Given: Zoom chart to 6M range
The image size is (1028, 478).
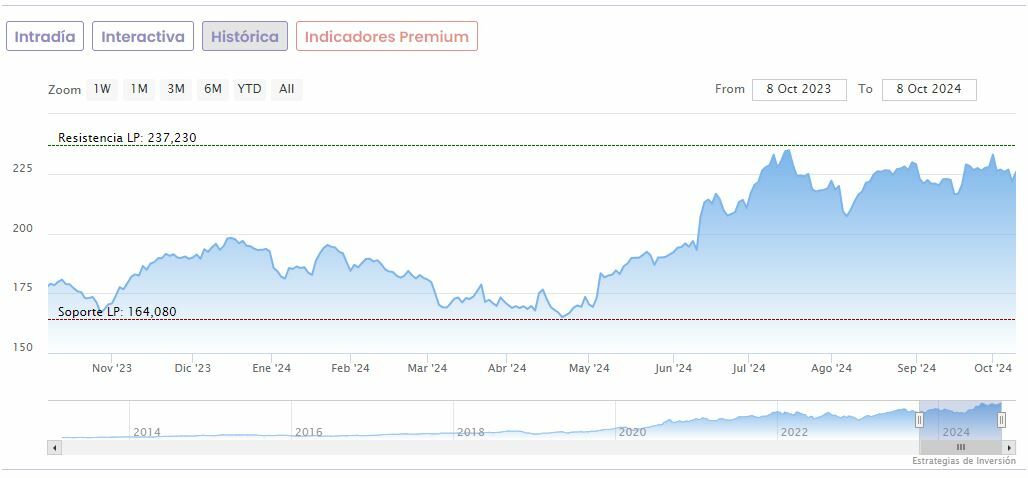Looking at the screenshot, I should pyautogui.click(x=212, y=89).
